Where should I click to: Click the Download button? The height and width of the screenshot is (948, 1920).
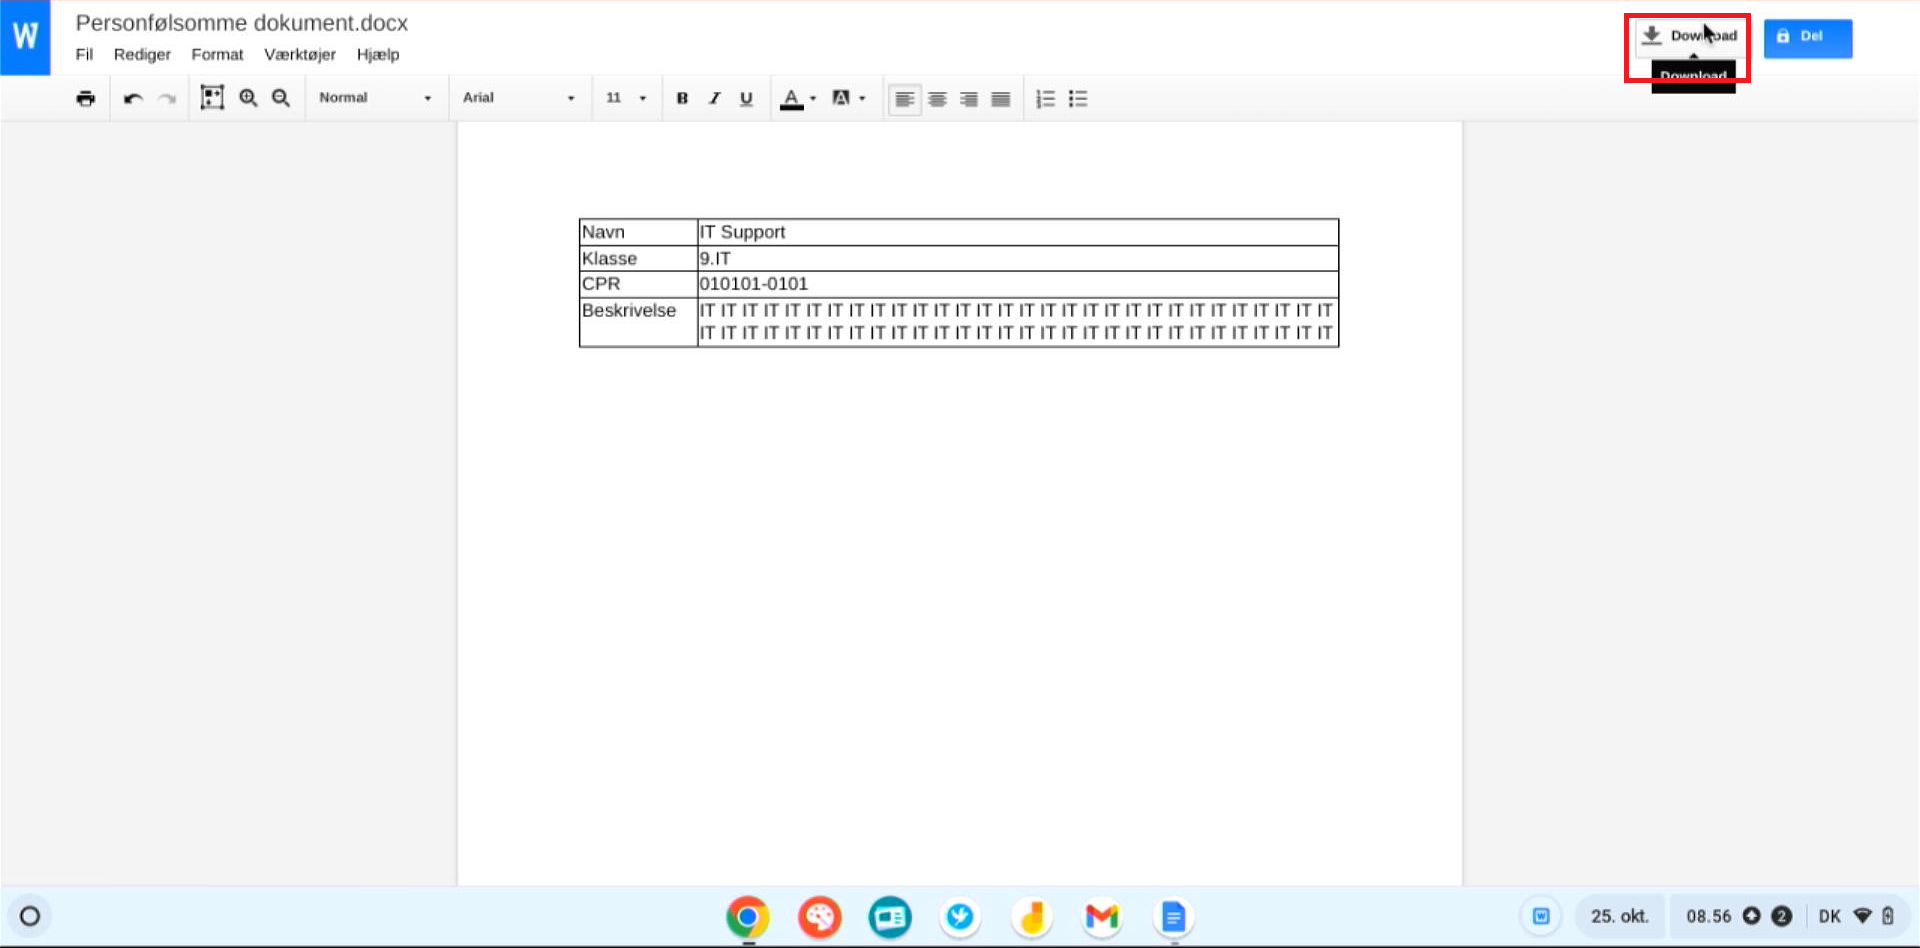click(1689, 36)
